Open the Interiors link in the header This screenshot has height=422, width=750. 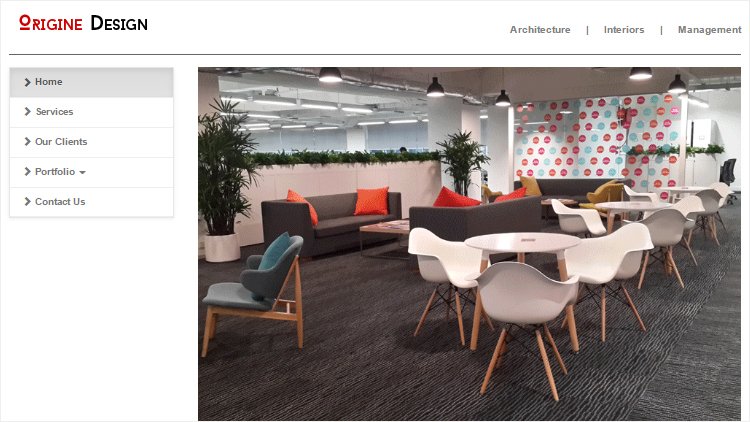pos(624,30)
